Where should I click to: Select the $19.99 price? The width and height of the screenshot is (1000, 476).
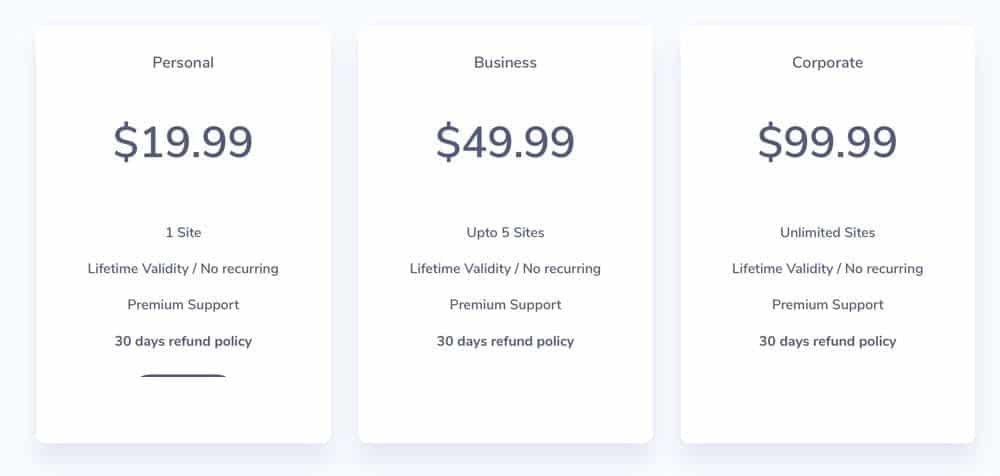pyautogui.click(x=183, y=142)
